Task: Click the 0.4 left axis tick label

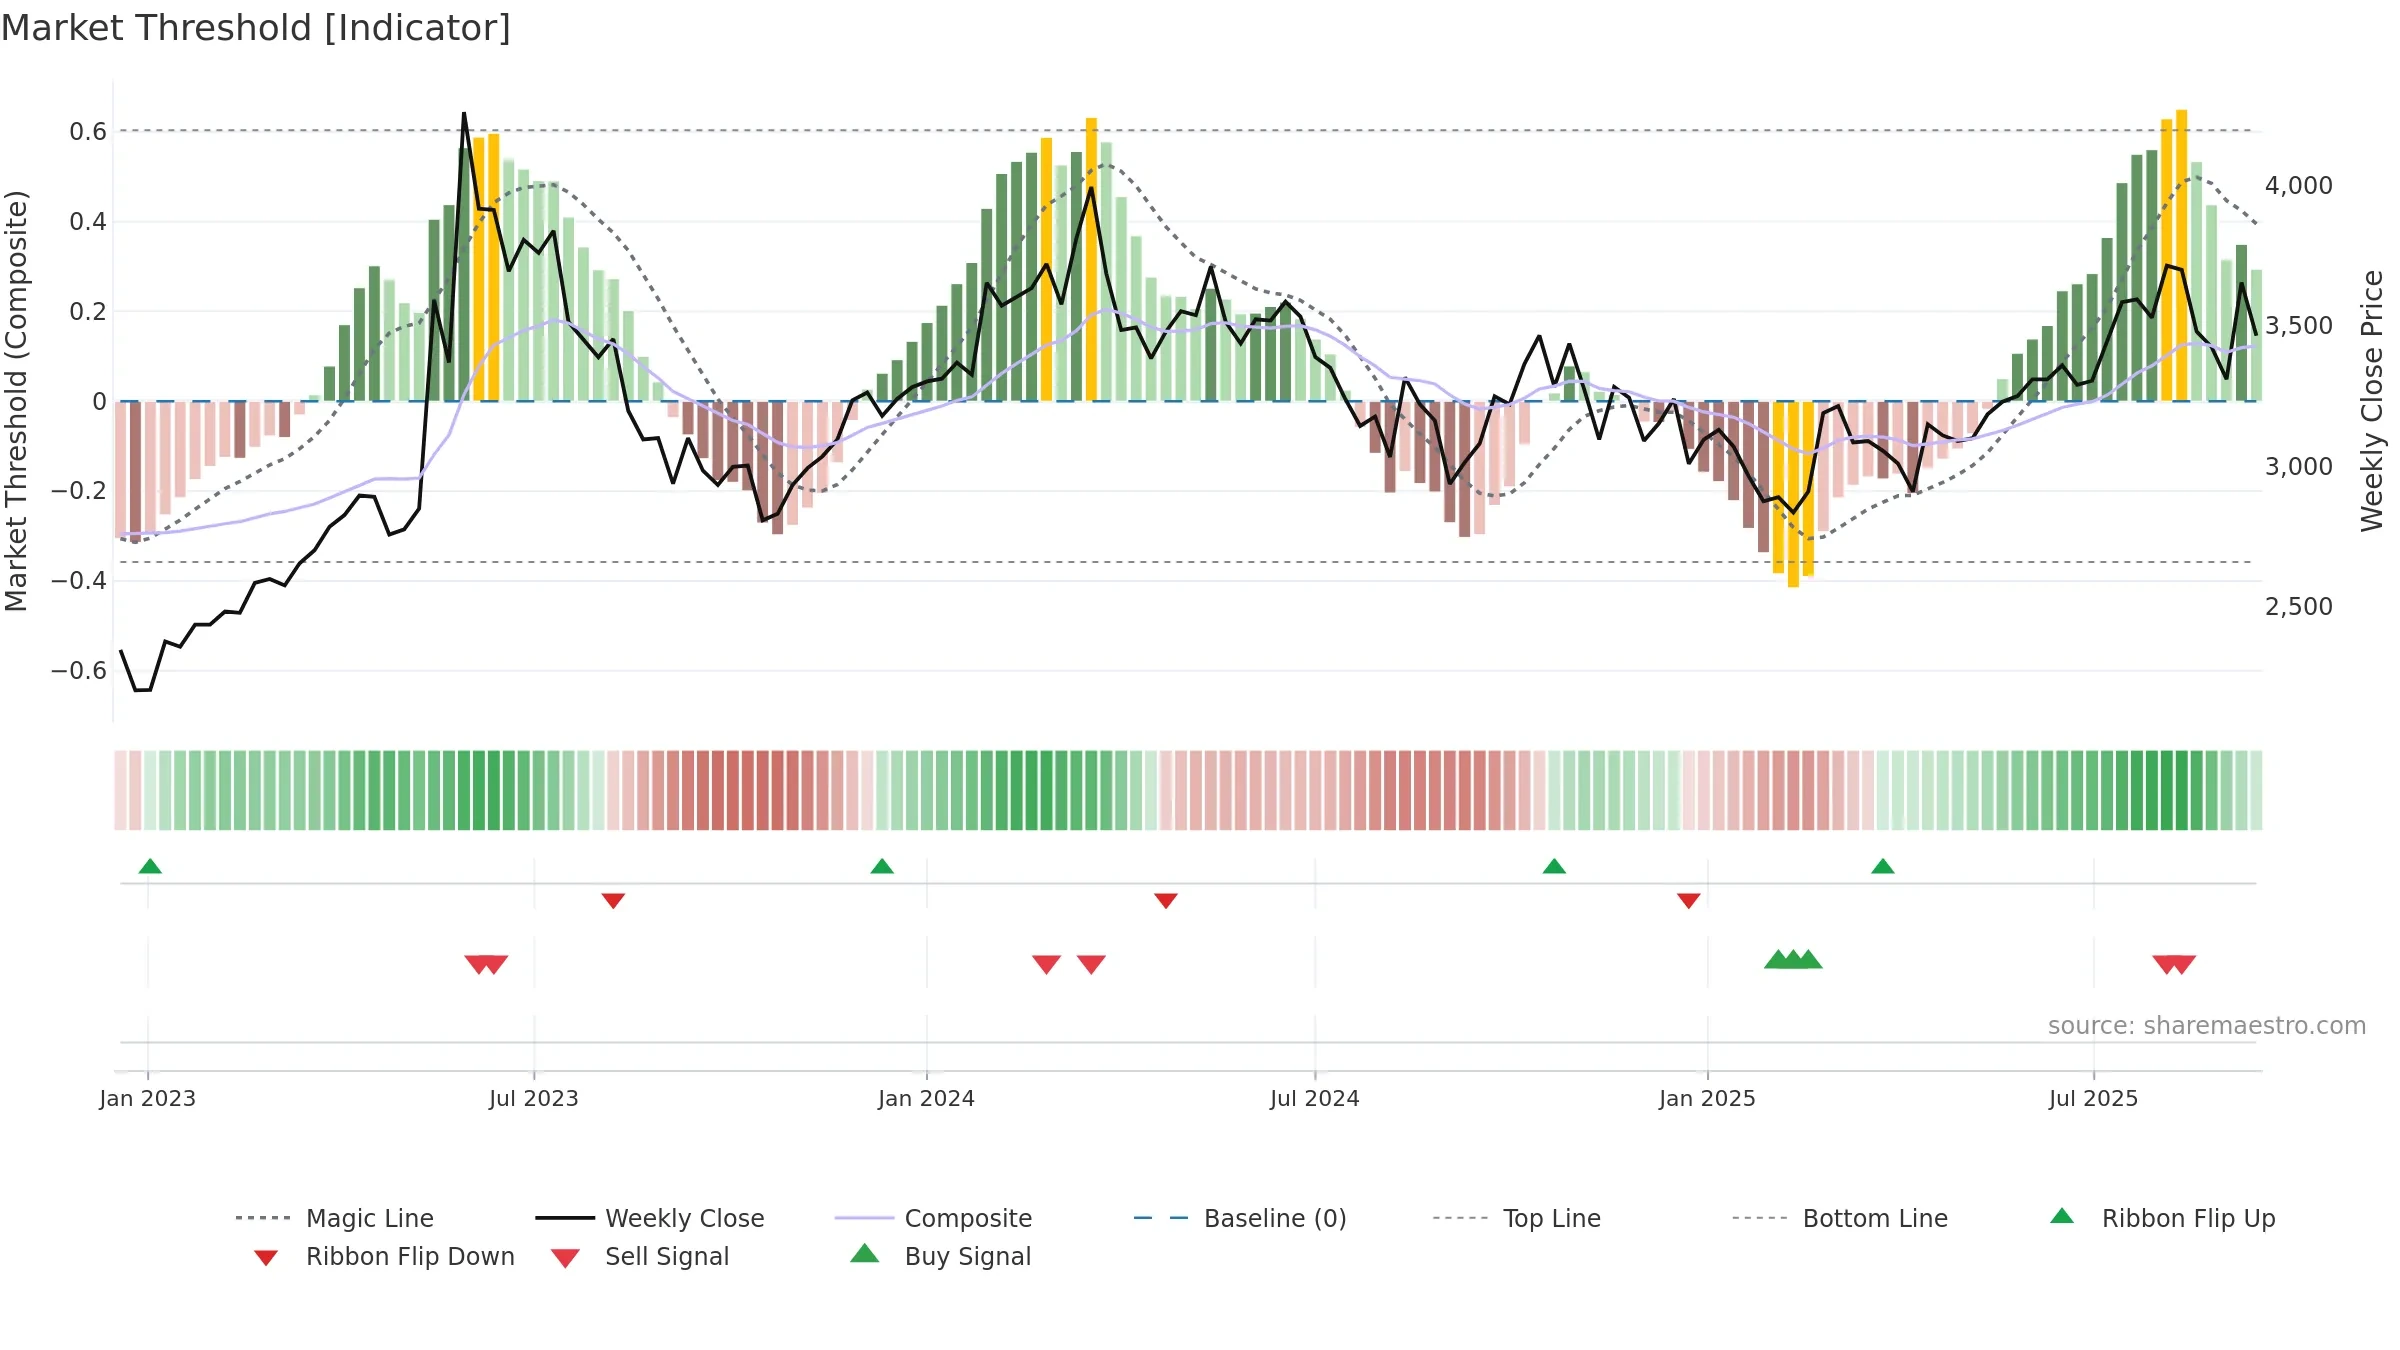Action: click(88, 221)
